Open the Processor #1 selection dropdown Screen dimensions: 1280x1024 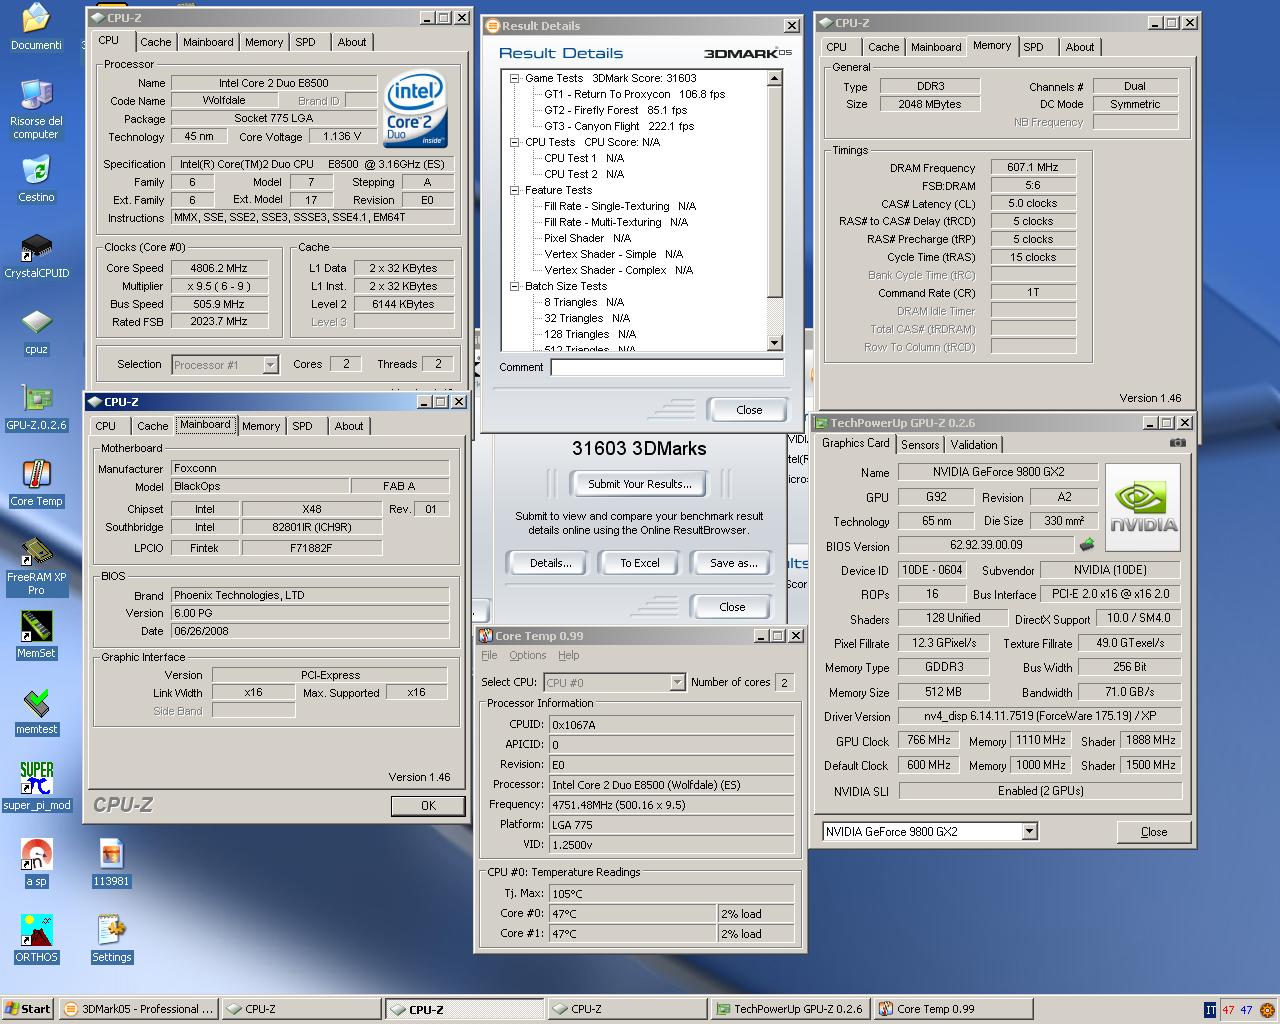[x=270, y=365]
